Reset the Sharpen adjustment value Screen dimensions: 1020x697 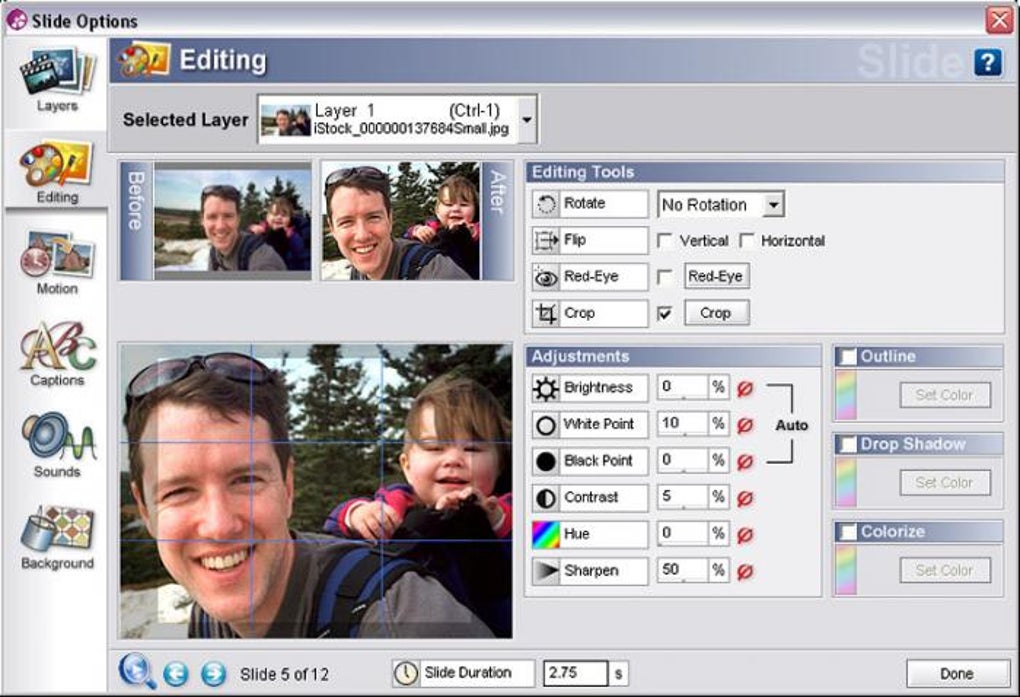coord(745,571)
